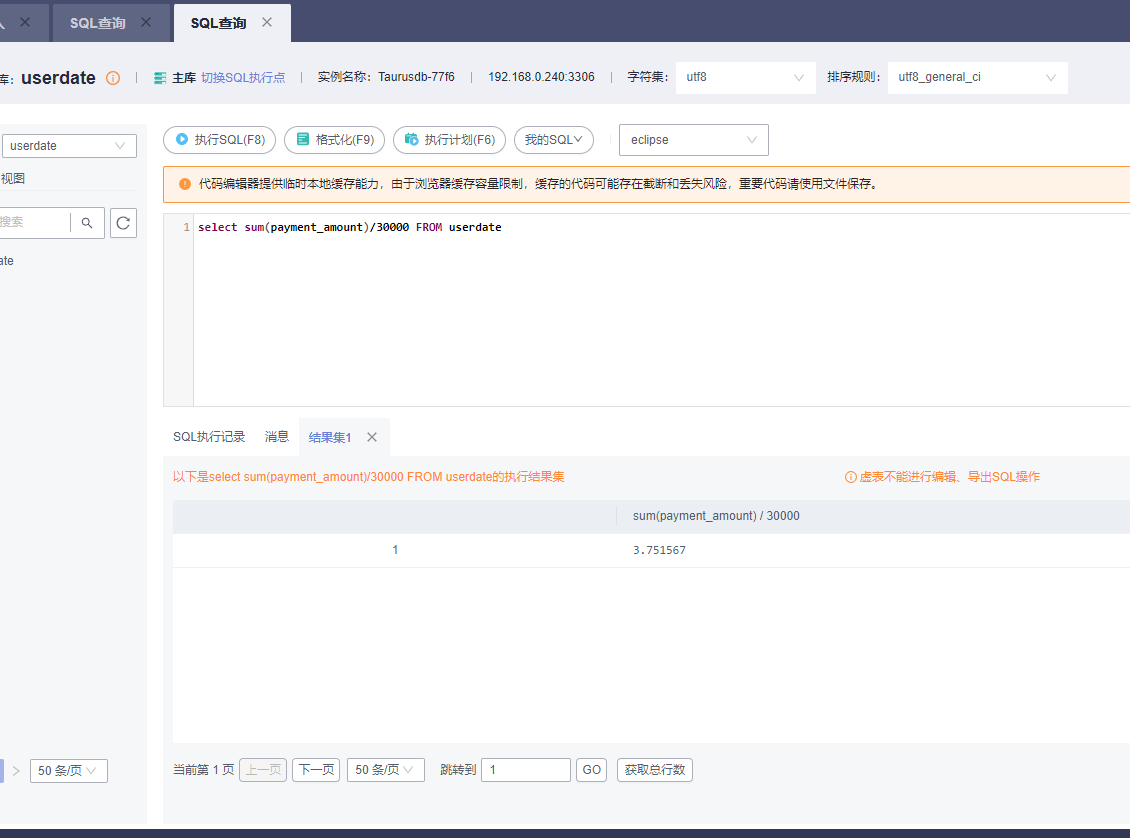This screenshot has height=838, width=1130.
Task: Go to next page arrow in sidebar pager
Action: click(16, 770)
